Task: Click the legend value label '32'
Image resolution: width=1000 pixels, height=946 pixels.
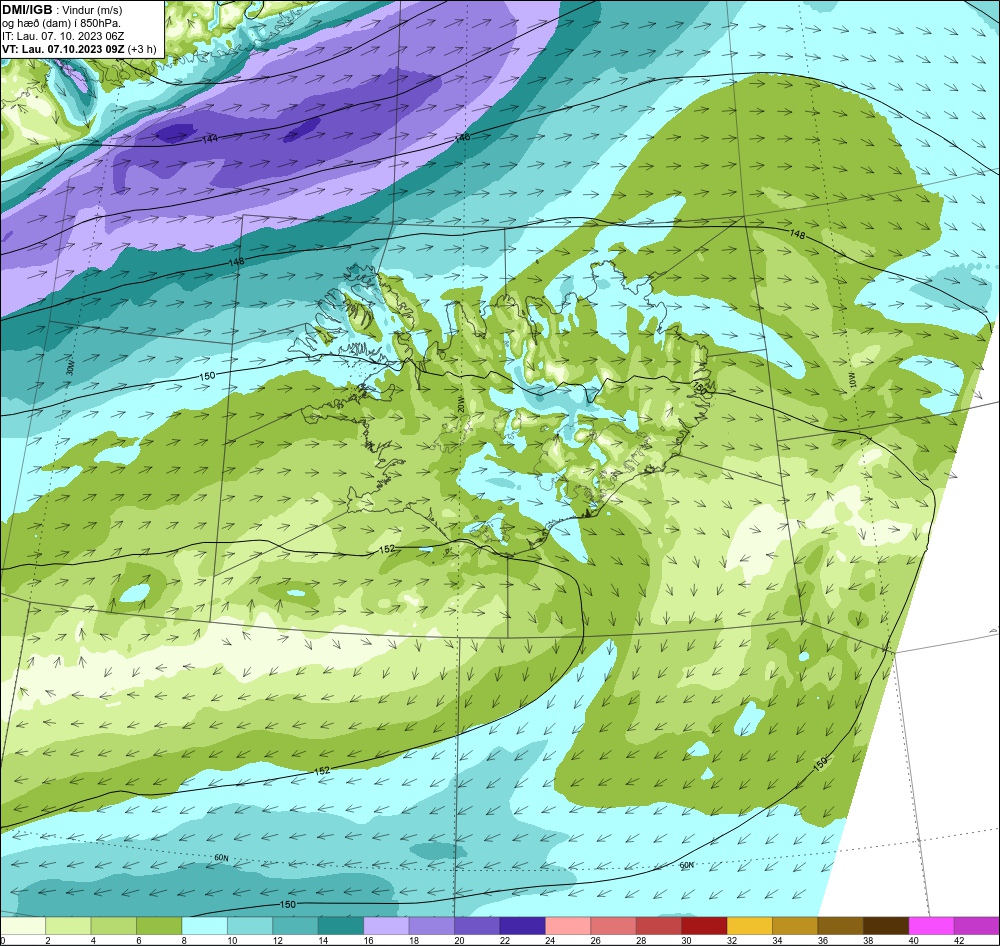Action: coord(732,940)
